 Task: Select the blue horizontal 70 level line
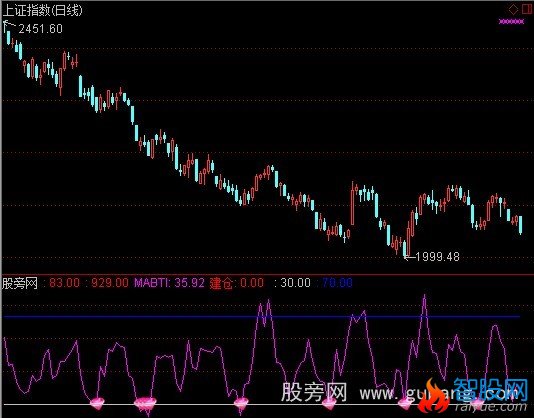tap(262, 317)
